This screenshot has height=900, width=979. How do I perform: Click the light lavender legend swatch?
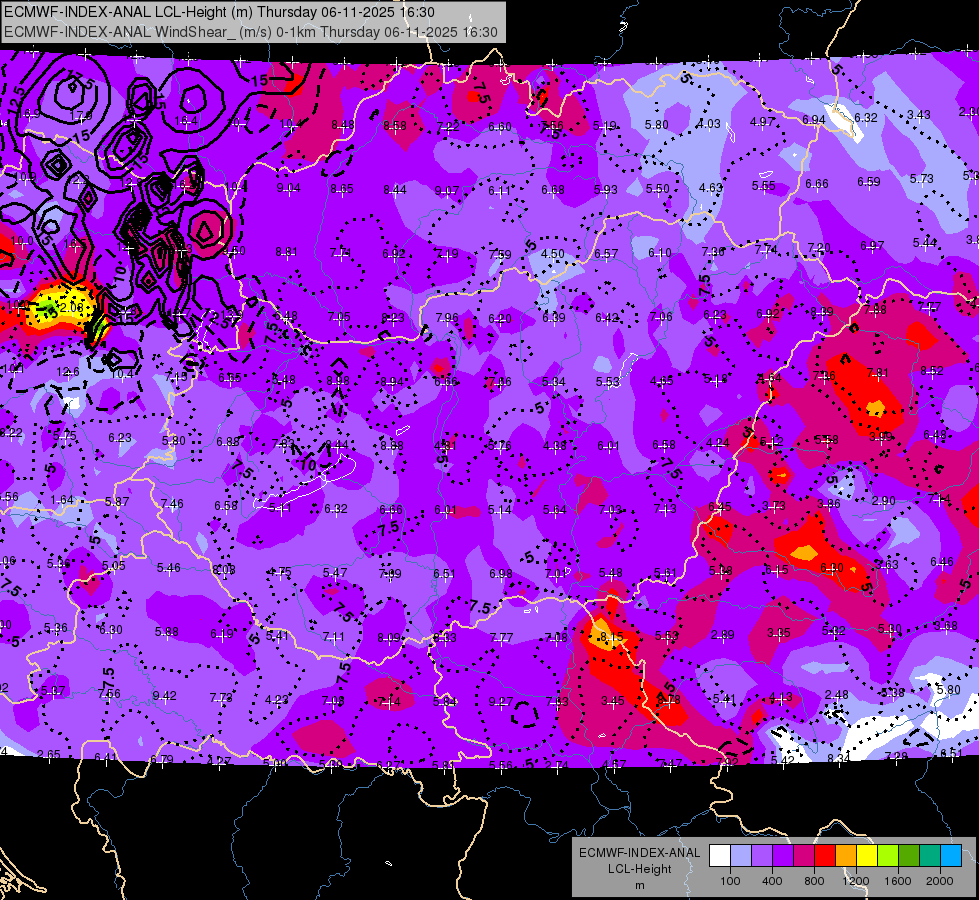click(741, 856)
